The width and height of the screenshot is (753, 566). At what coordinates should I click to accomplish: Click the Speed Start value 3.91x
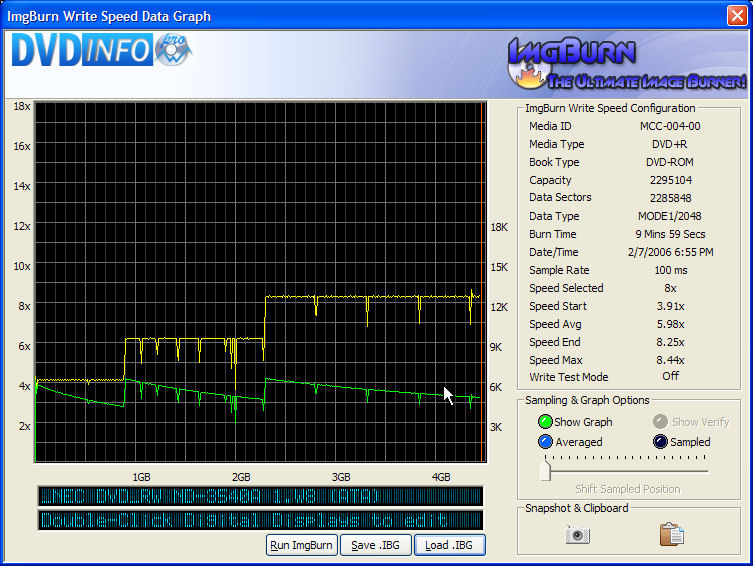tap(670, 306)
